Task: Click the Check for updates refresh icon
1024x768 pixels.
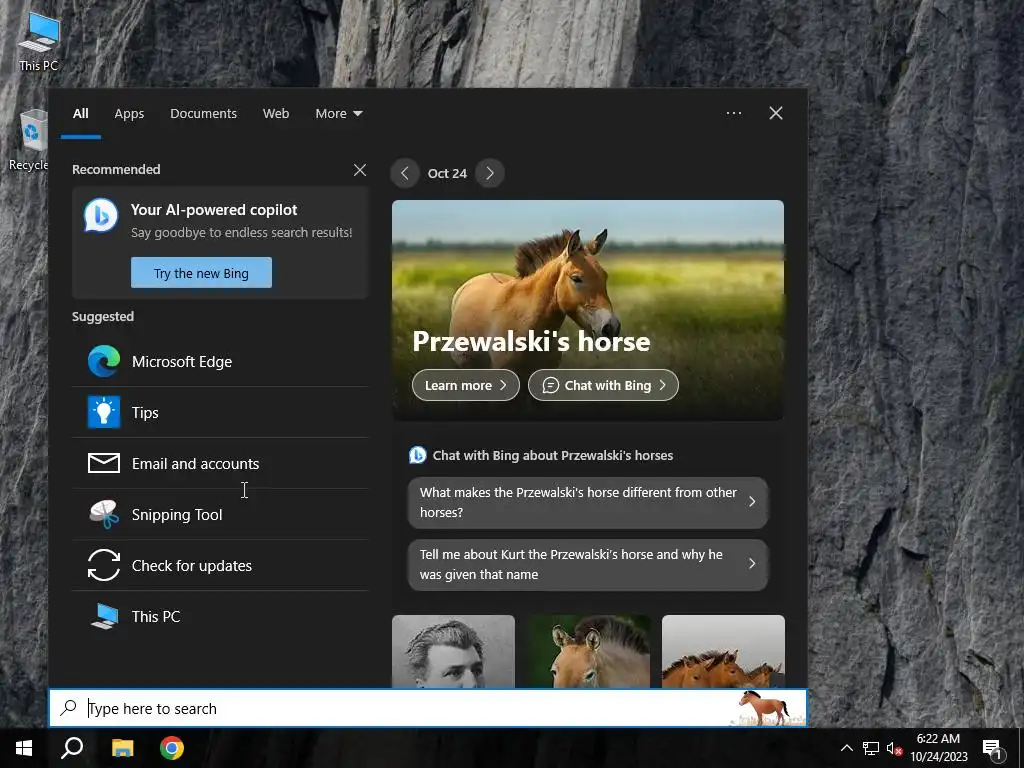Action: click(x=104, y=566)
